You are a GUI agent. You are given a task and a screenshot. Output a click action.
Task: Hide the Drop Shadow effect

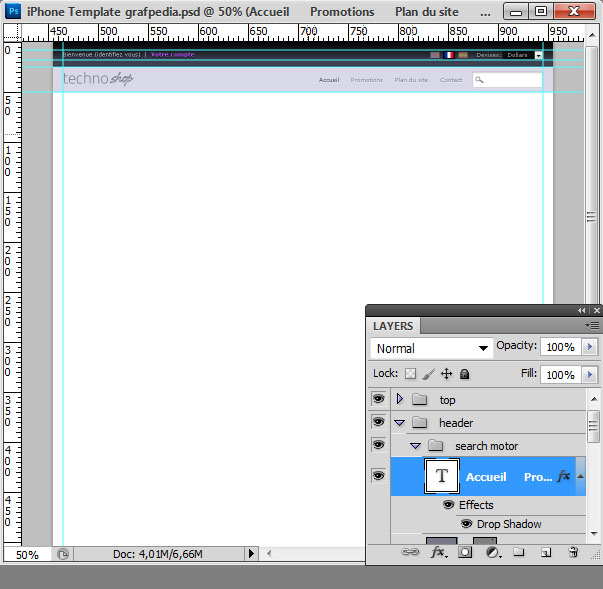pyautogui.click(x=466, y=524)
